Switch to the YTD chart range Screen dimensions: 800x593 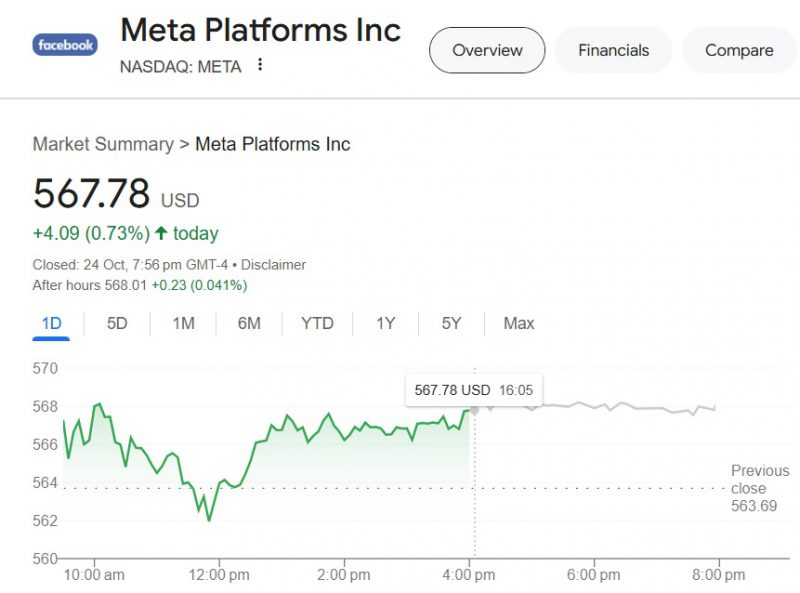pos(316,323)
